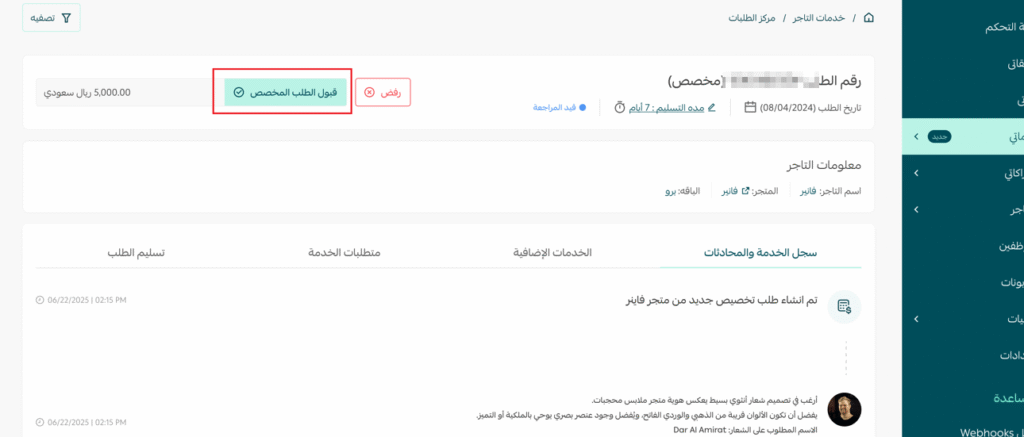Expand the sidebar item directly below the highlighted one

(x=916, y=173)
